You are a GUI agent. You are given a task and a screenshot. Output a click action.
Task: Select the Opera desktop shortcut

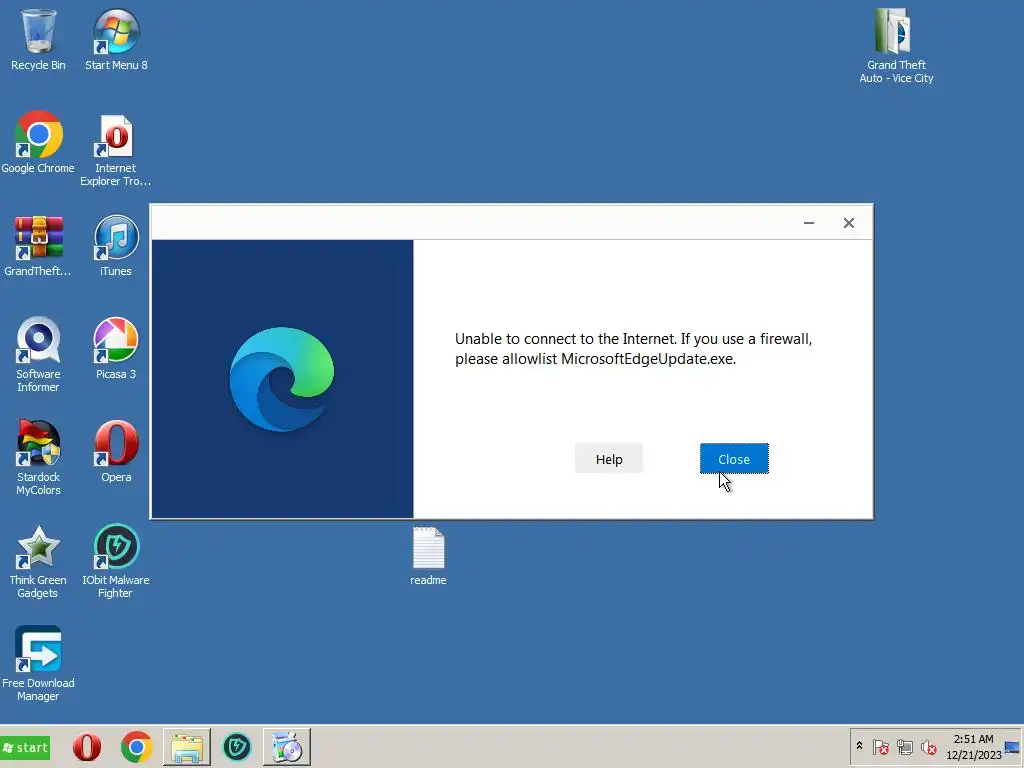tap(116, 452)
